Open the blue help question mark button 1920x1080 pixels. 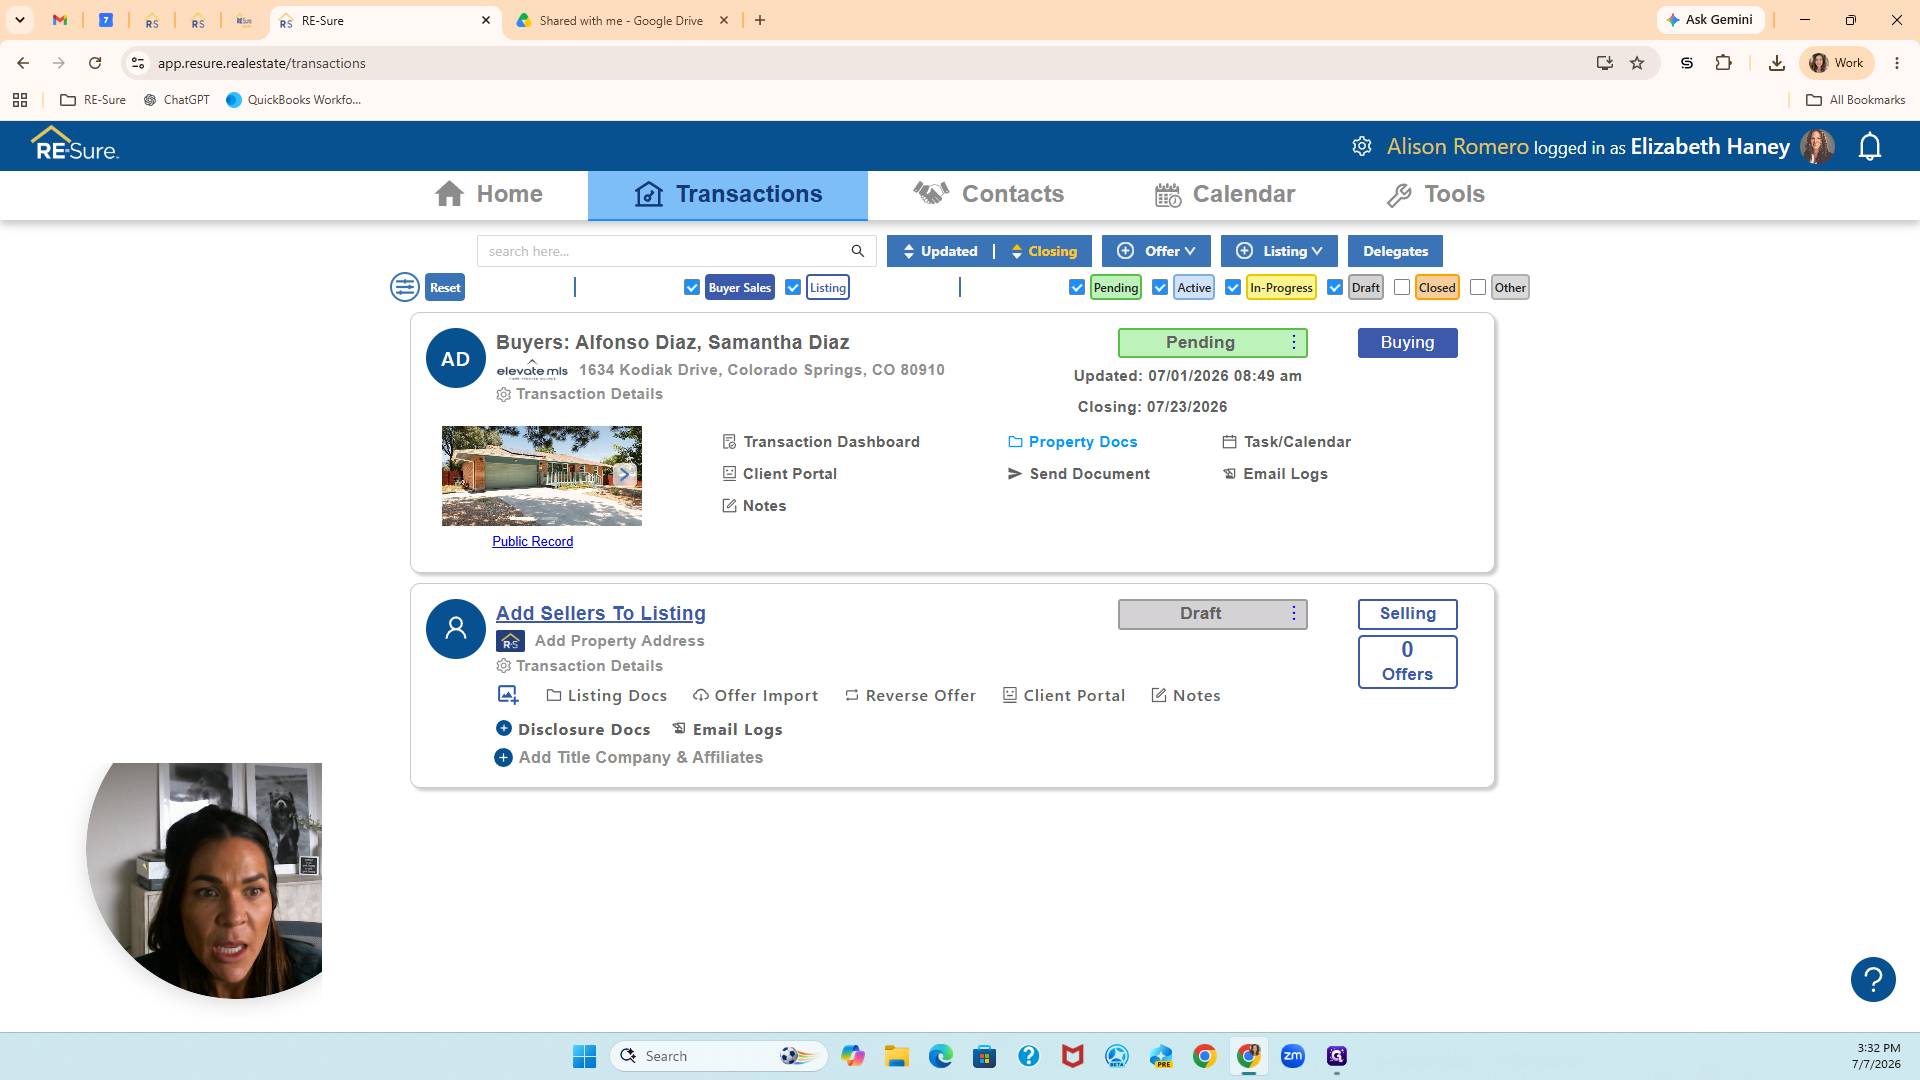pos(1873,979)
